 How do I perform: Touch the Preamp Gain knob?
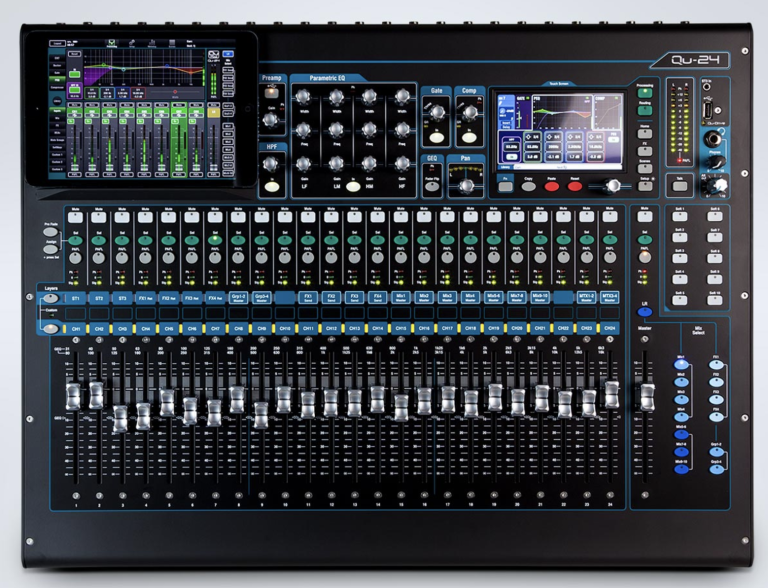point(270,120)
